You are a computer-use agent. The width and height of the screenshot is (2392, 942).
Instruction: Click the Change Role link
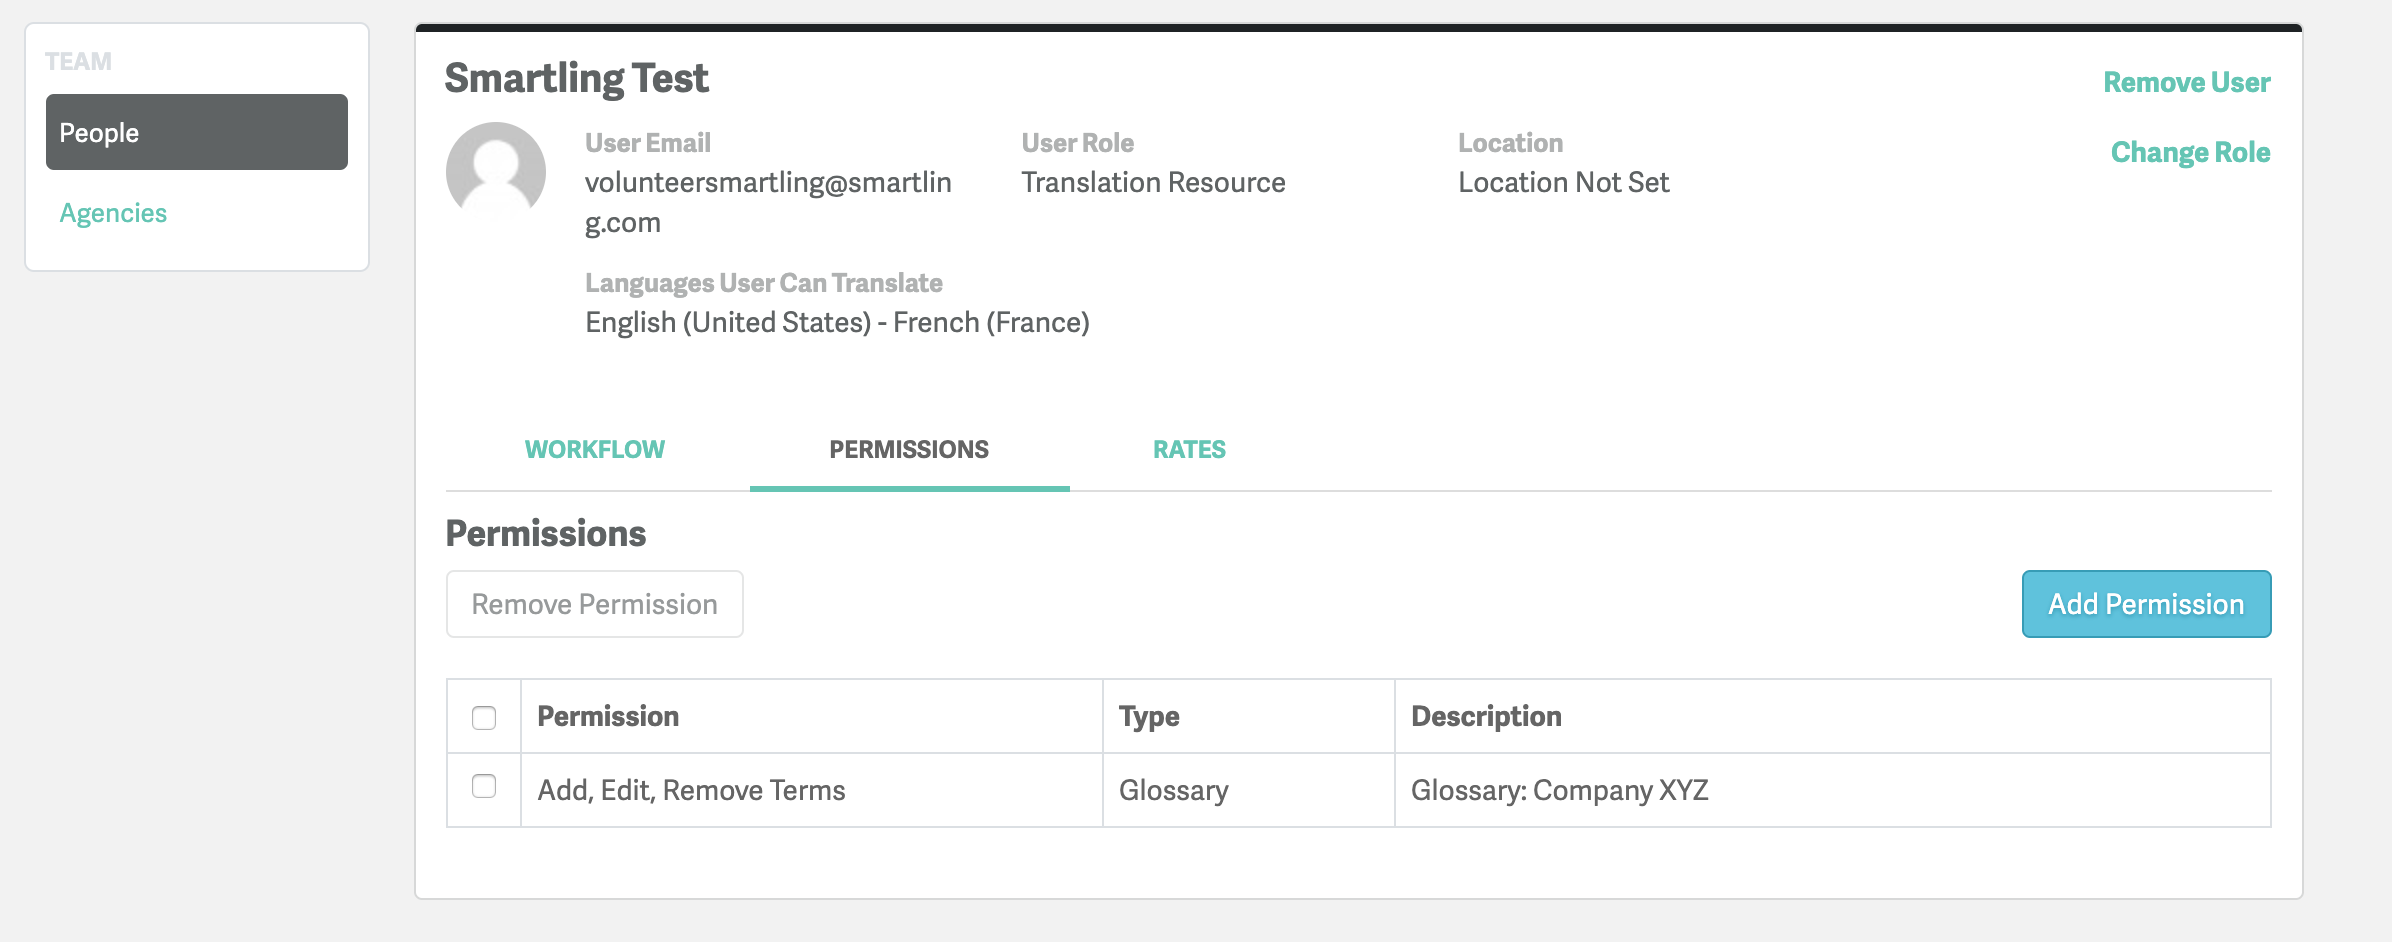click(x=2189, y=152)
